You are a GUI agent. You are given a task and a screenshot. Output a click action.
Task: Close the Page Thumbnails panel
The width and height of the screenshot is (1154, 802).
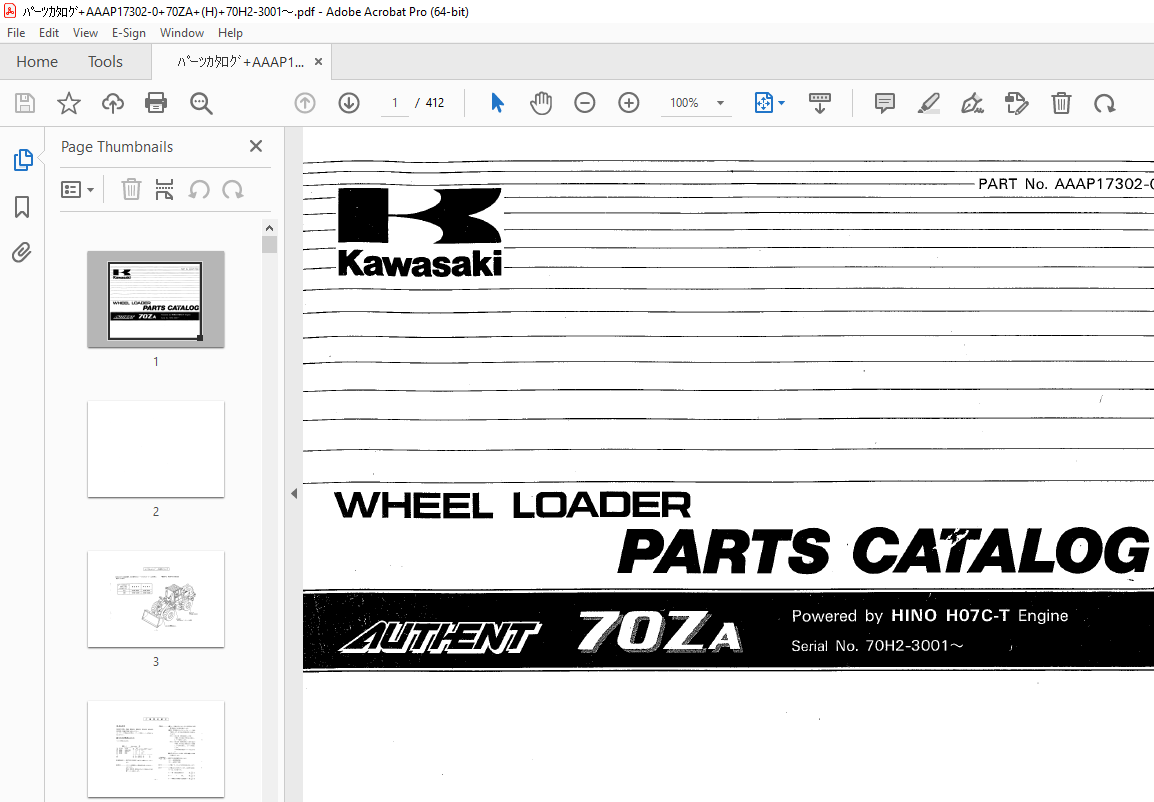[x=256, y=146]
